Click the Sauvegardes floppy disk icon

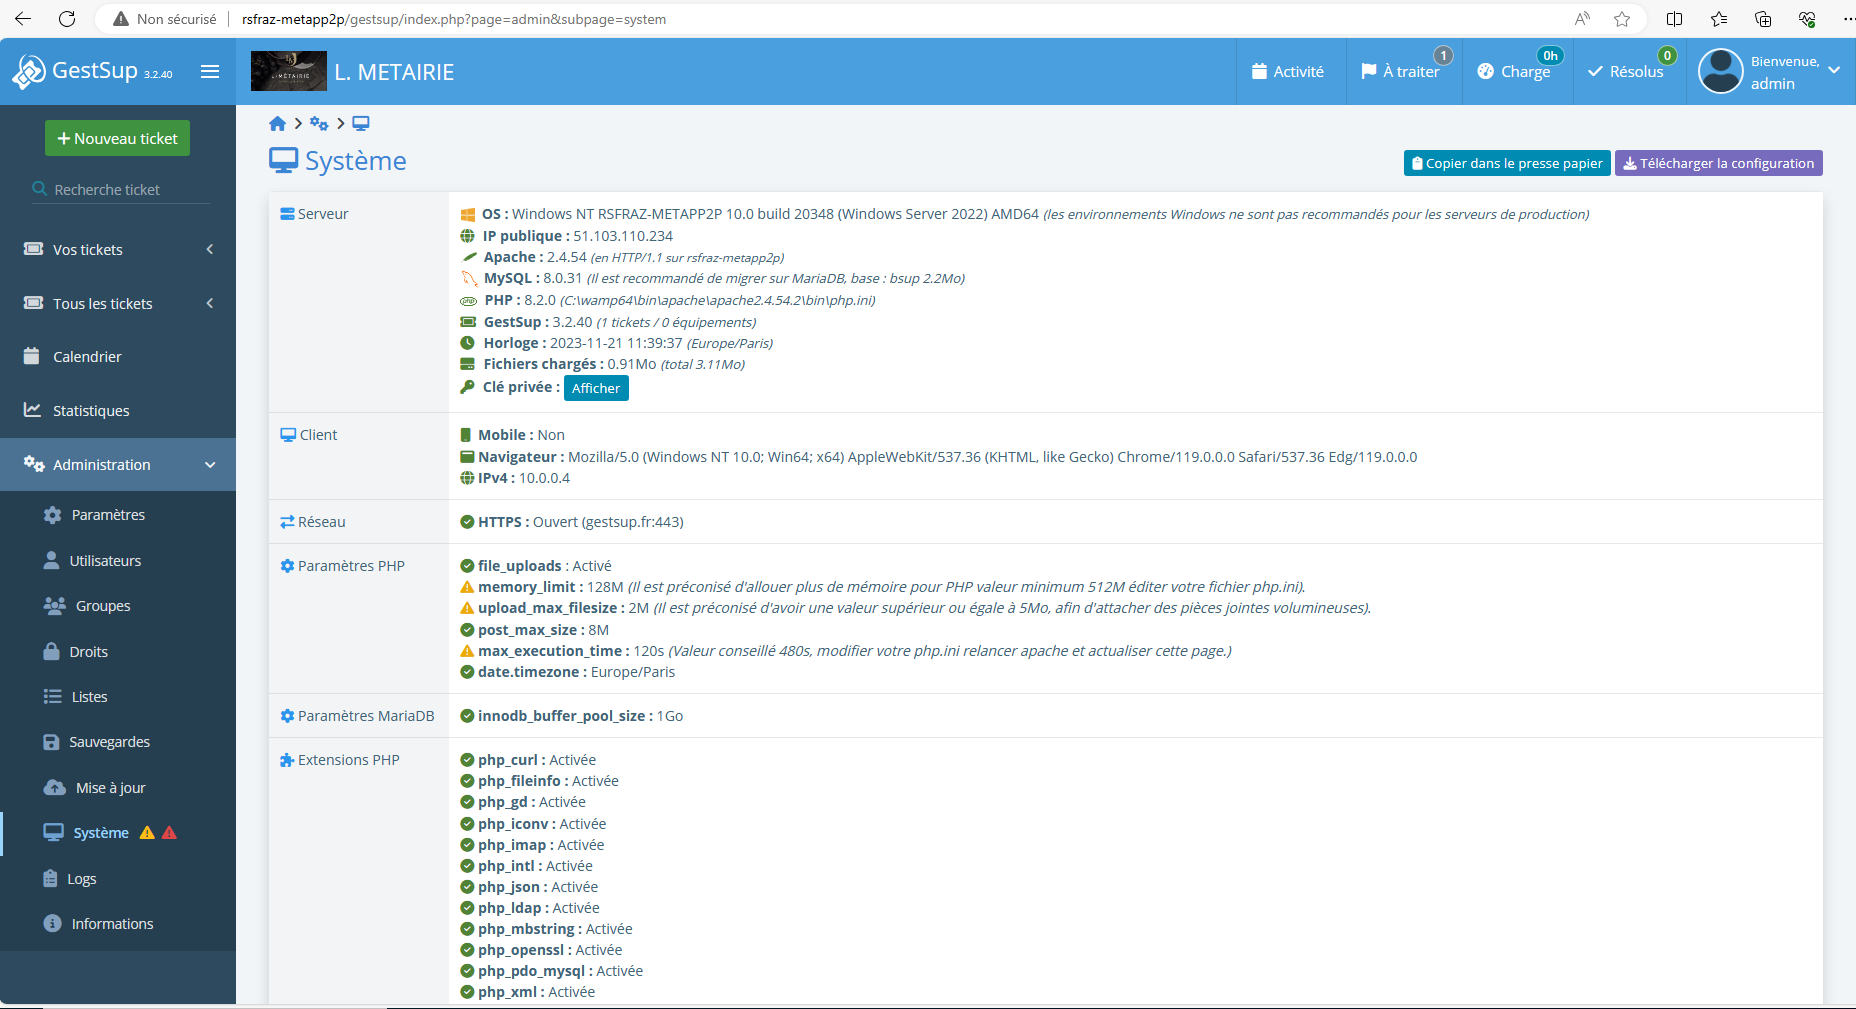coord(51,742)
